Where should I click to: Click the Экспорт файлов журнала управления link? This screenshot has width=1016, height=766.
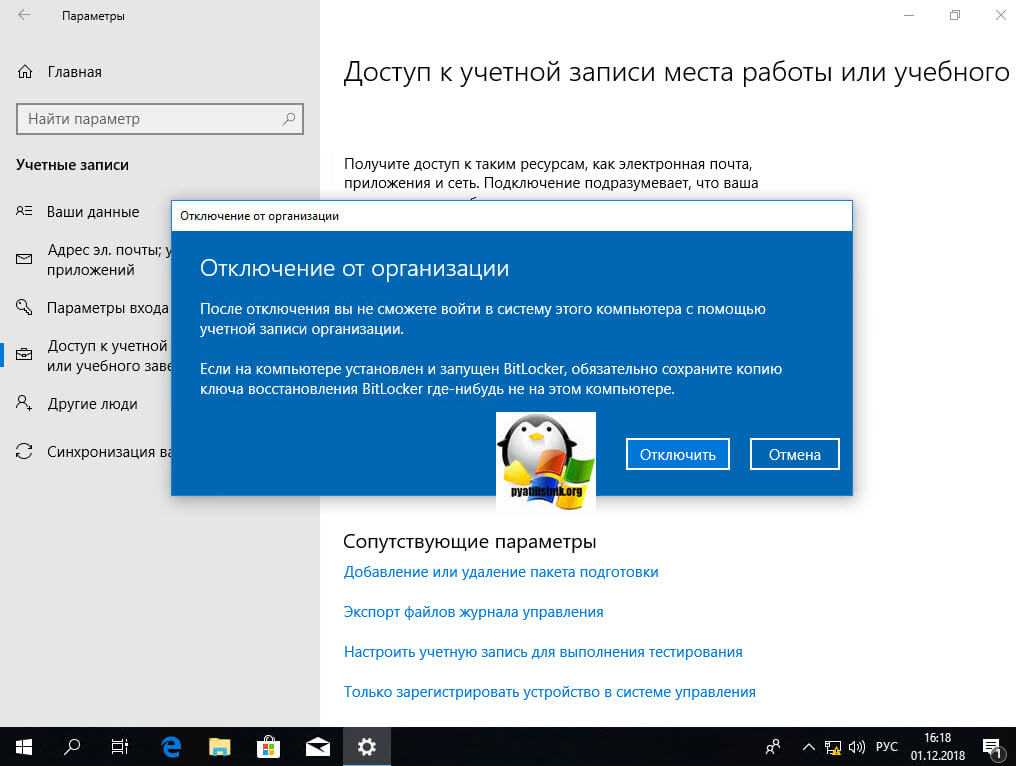click(x=473, y=611)
